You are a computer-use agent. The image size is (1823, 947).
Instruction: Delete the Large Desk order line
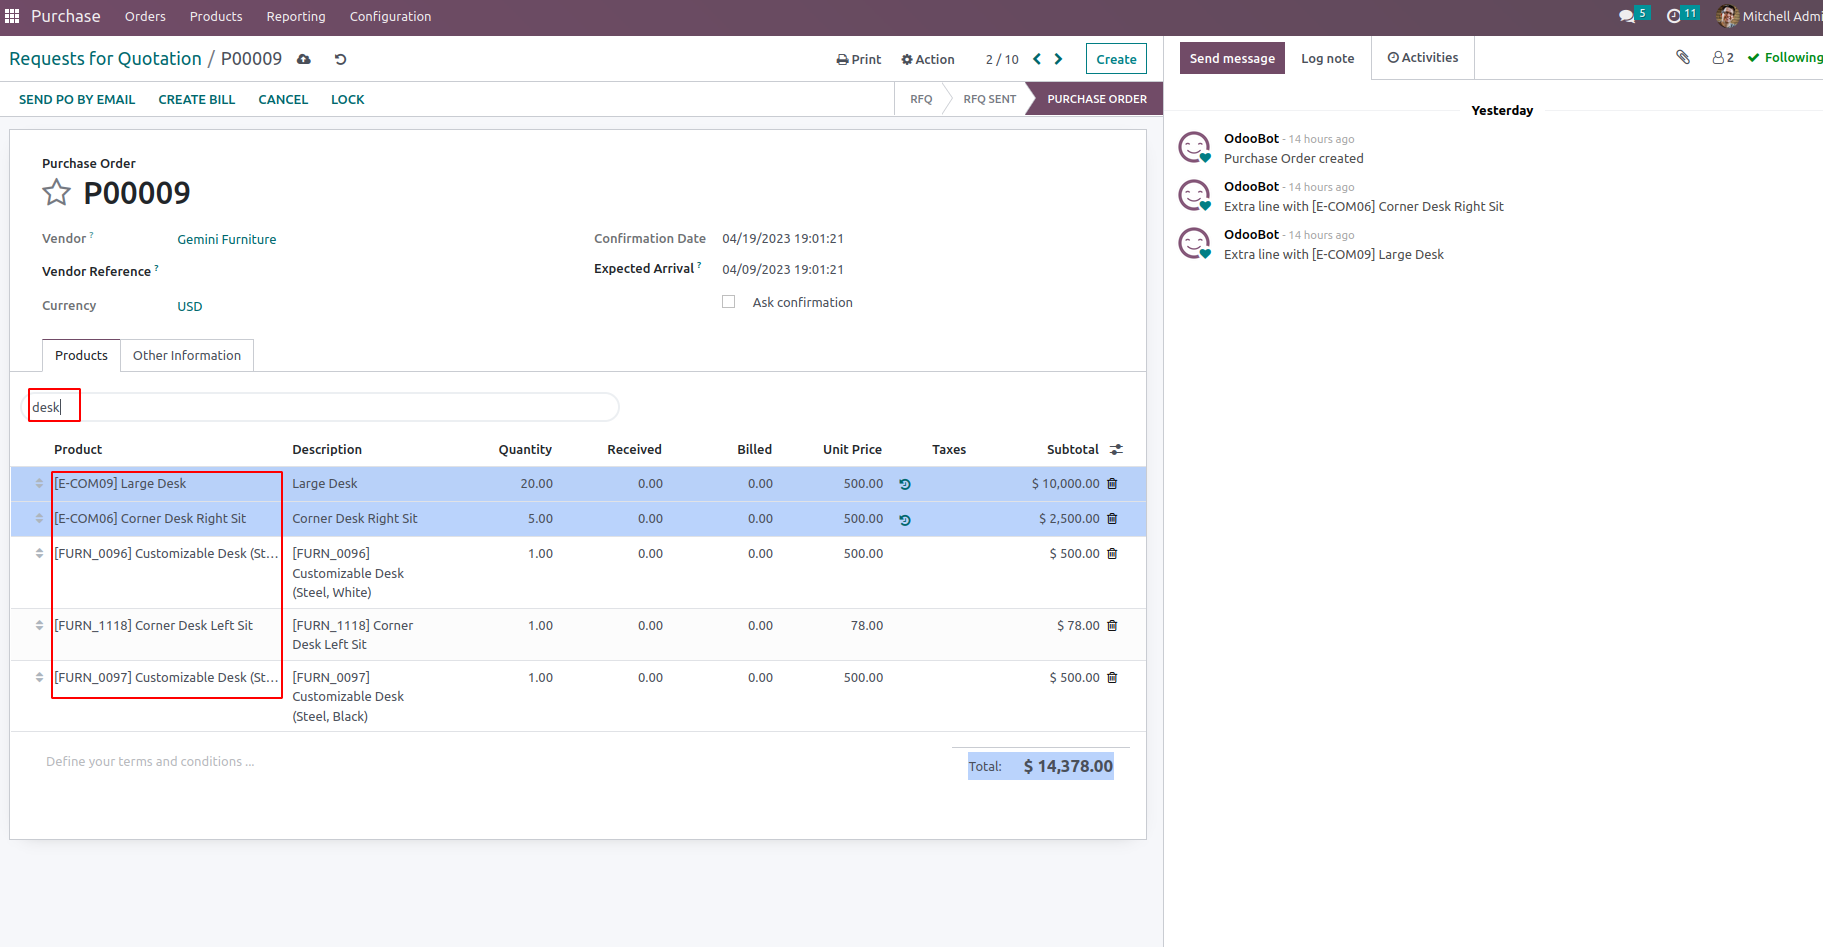point(1112,484)
